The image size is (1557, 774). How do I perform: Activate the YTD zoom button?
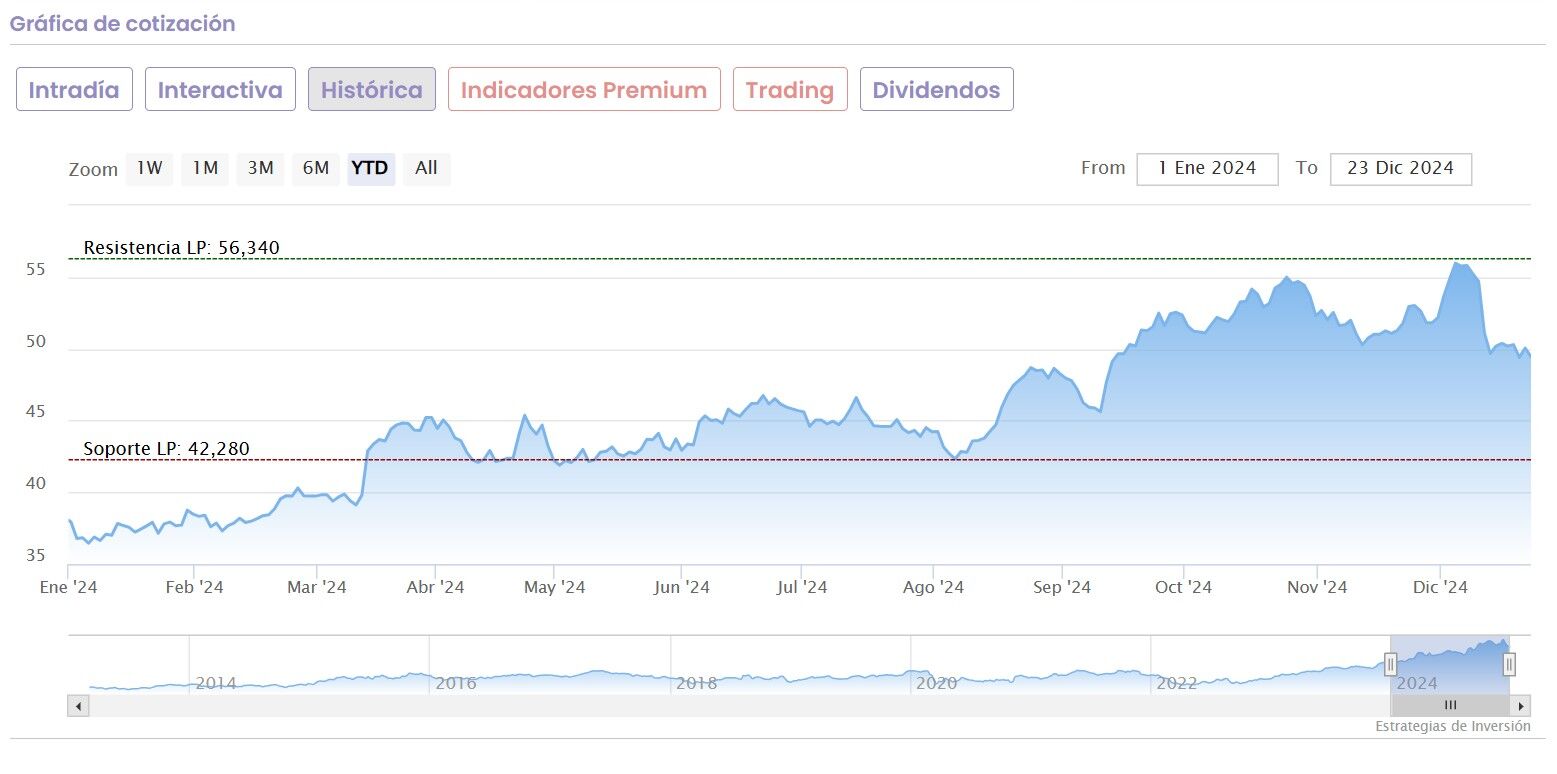371,169
